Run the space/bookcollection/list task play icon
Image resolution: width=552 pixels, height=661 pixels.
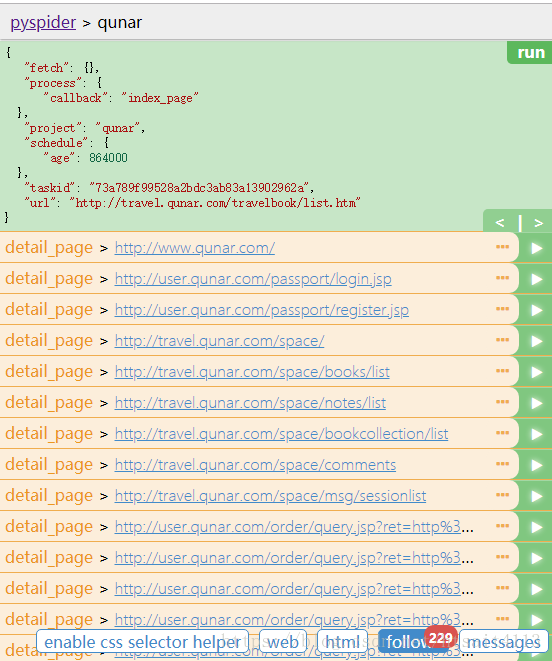[536, 434]
